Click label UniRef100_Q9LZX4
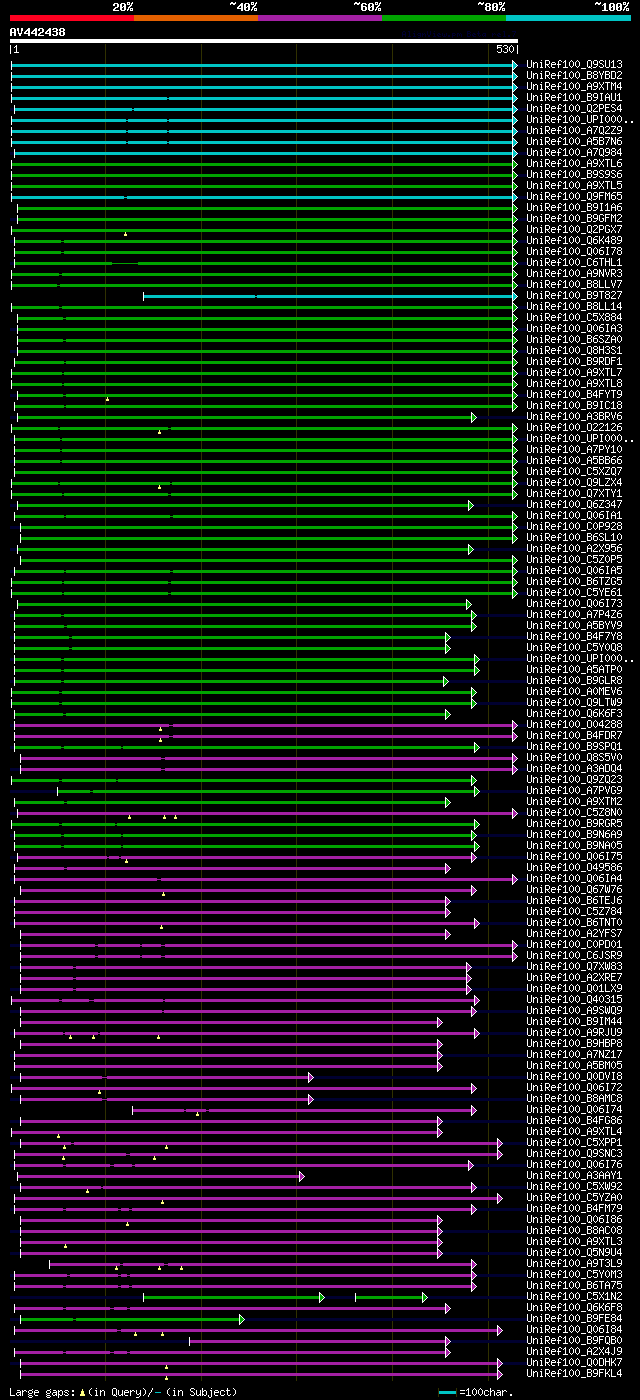This screenshot has height=1400, width=640. [574, 482]
